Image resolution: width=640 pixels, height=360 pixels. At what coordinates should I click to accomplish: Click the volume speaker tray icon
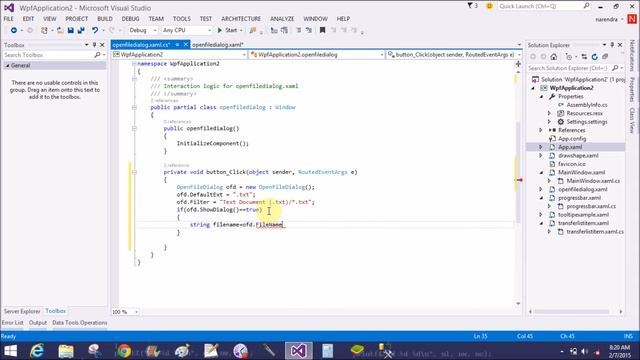(584, 351)
